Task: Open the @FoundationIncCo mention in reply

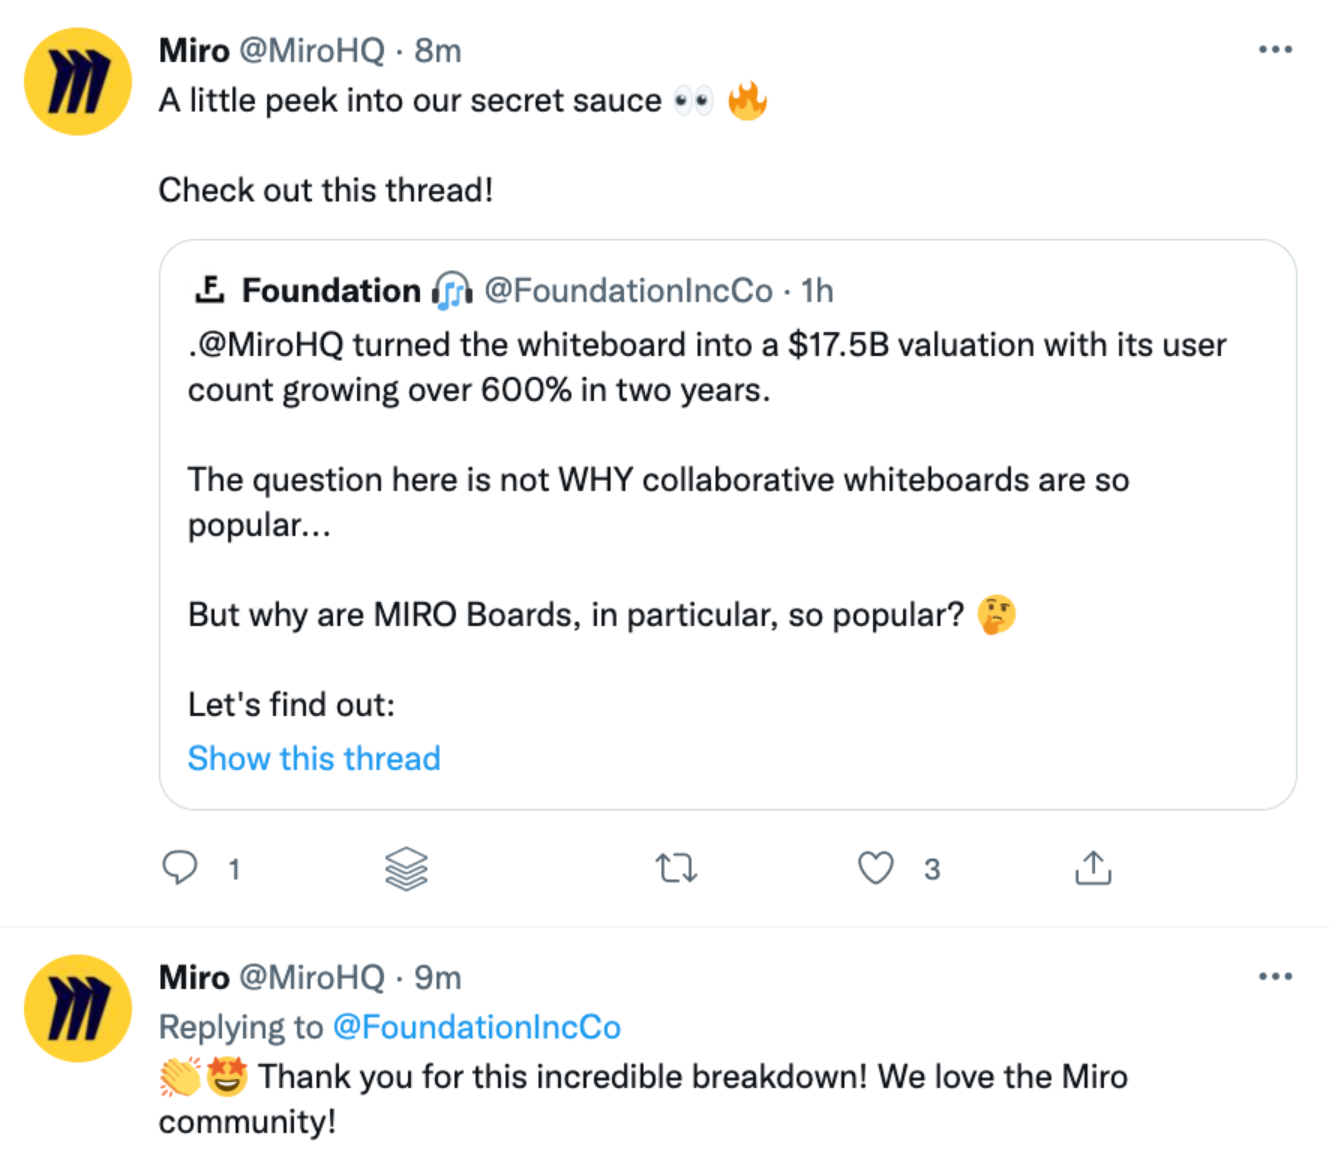Action: click(x=476, y=1027)
